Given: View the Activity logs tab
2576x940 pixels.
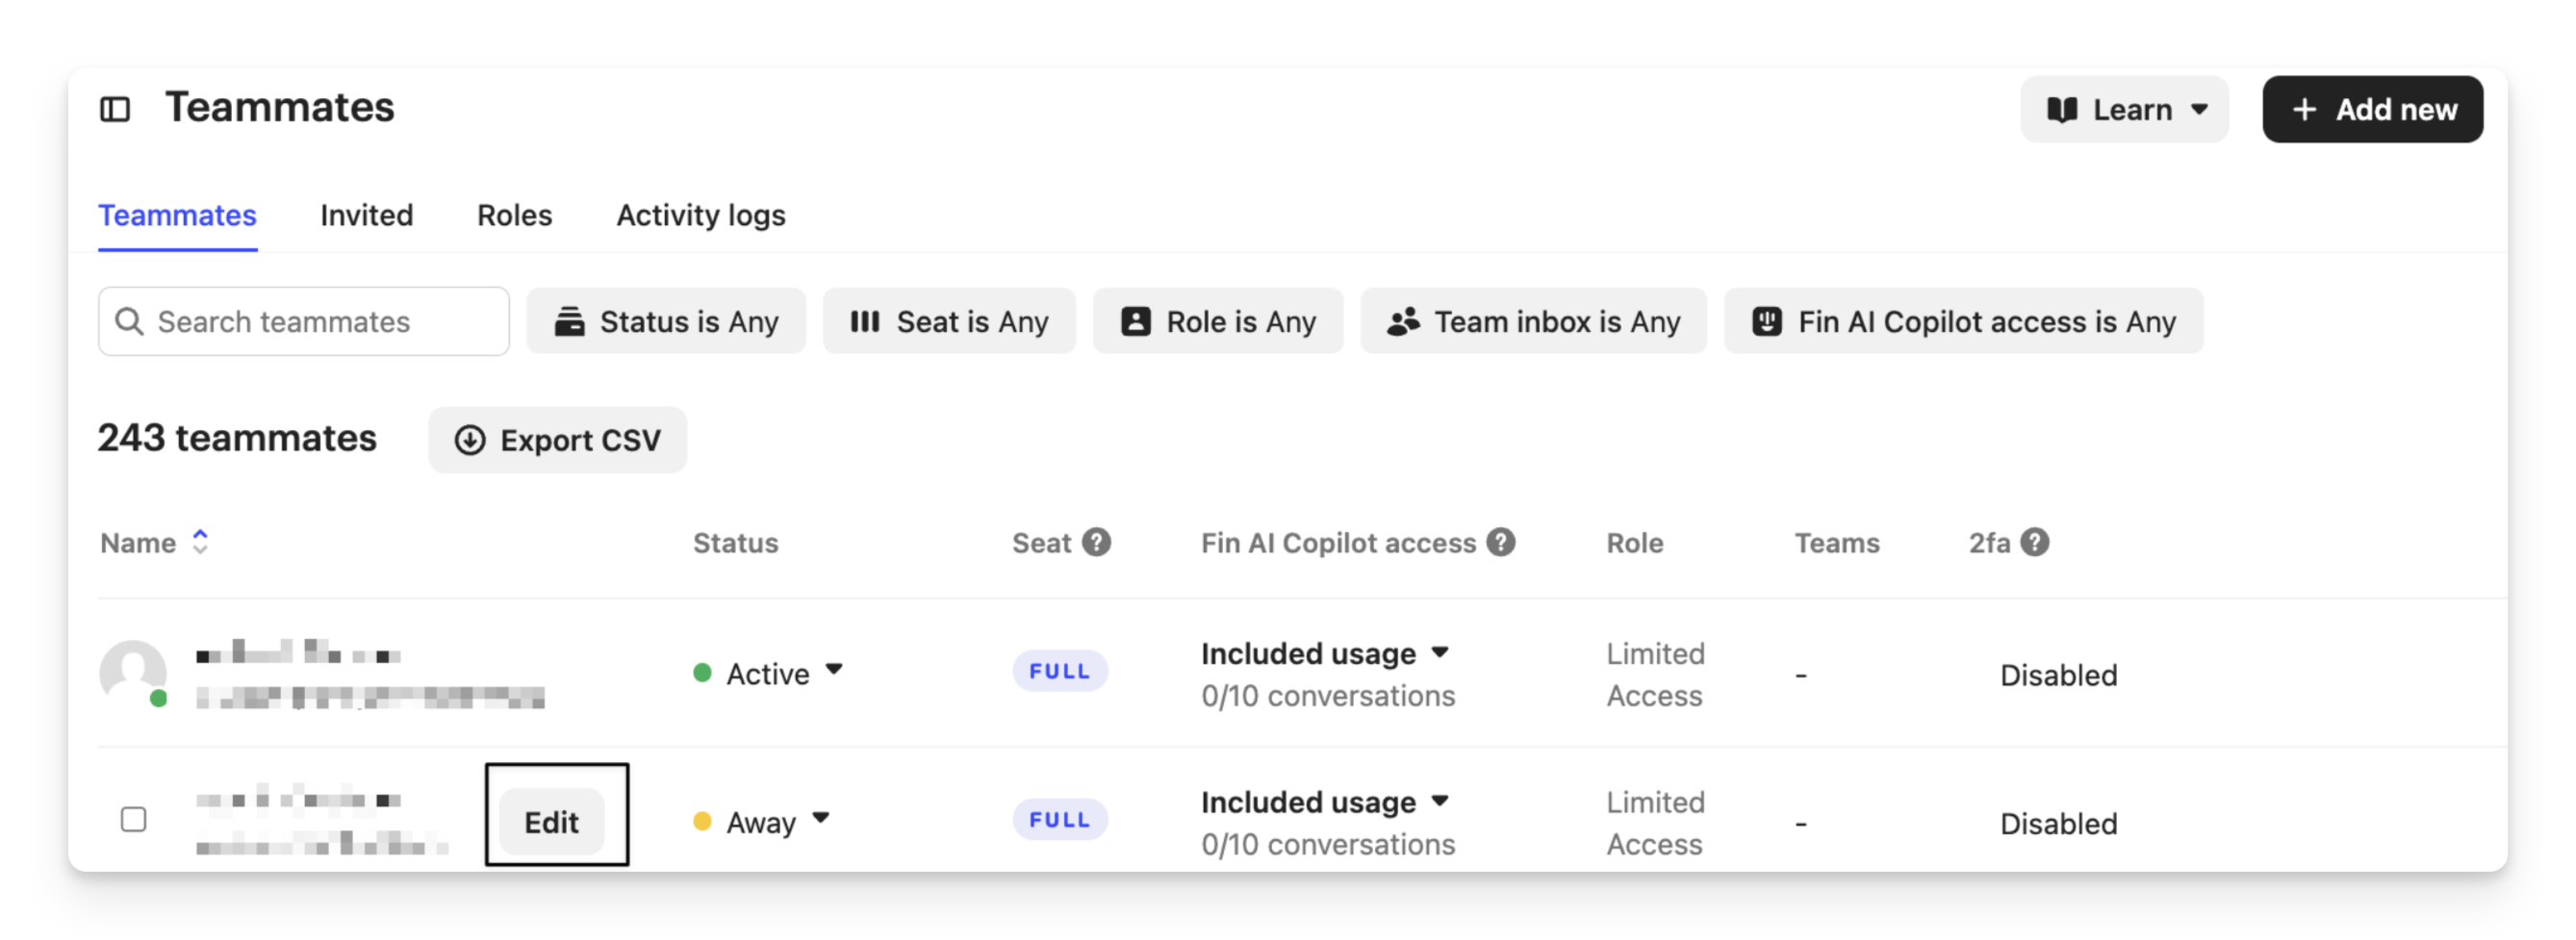Looking at the screenshot, I should pyautogui.click(x=700, y=215).
